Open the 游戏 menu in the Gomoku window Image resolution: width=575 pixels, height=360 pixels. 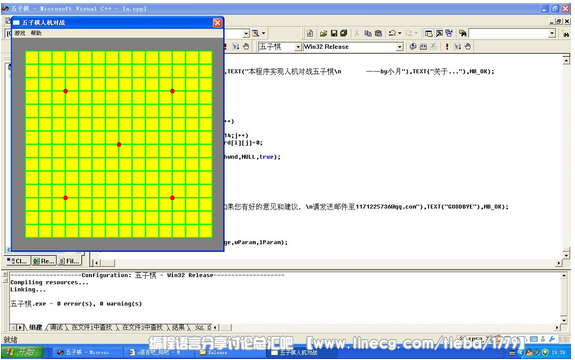(x=20, y=33)
